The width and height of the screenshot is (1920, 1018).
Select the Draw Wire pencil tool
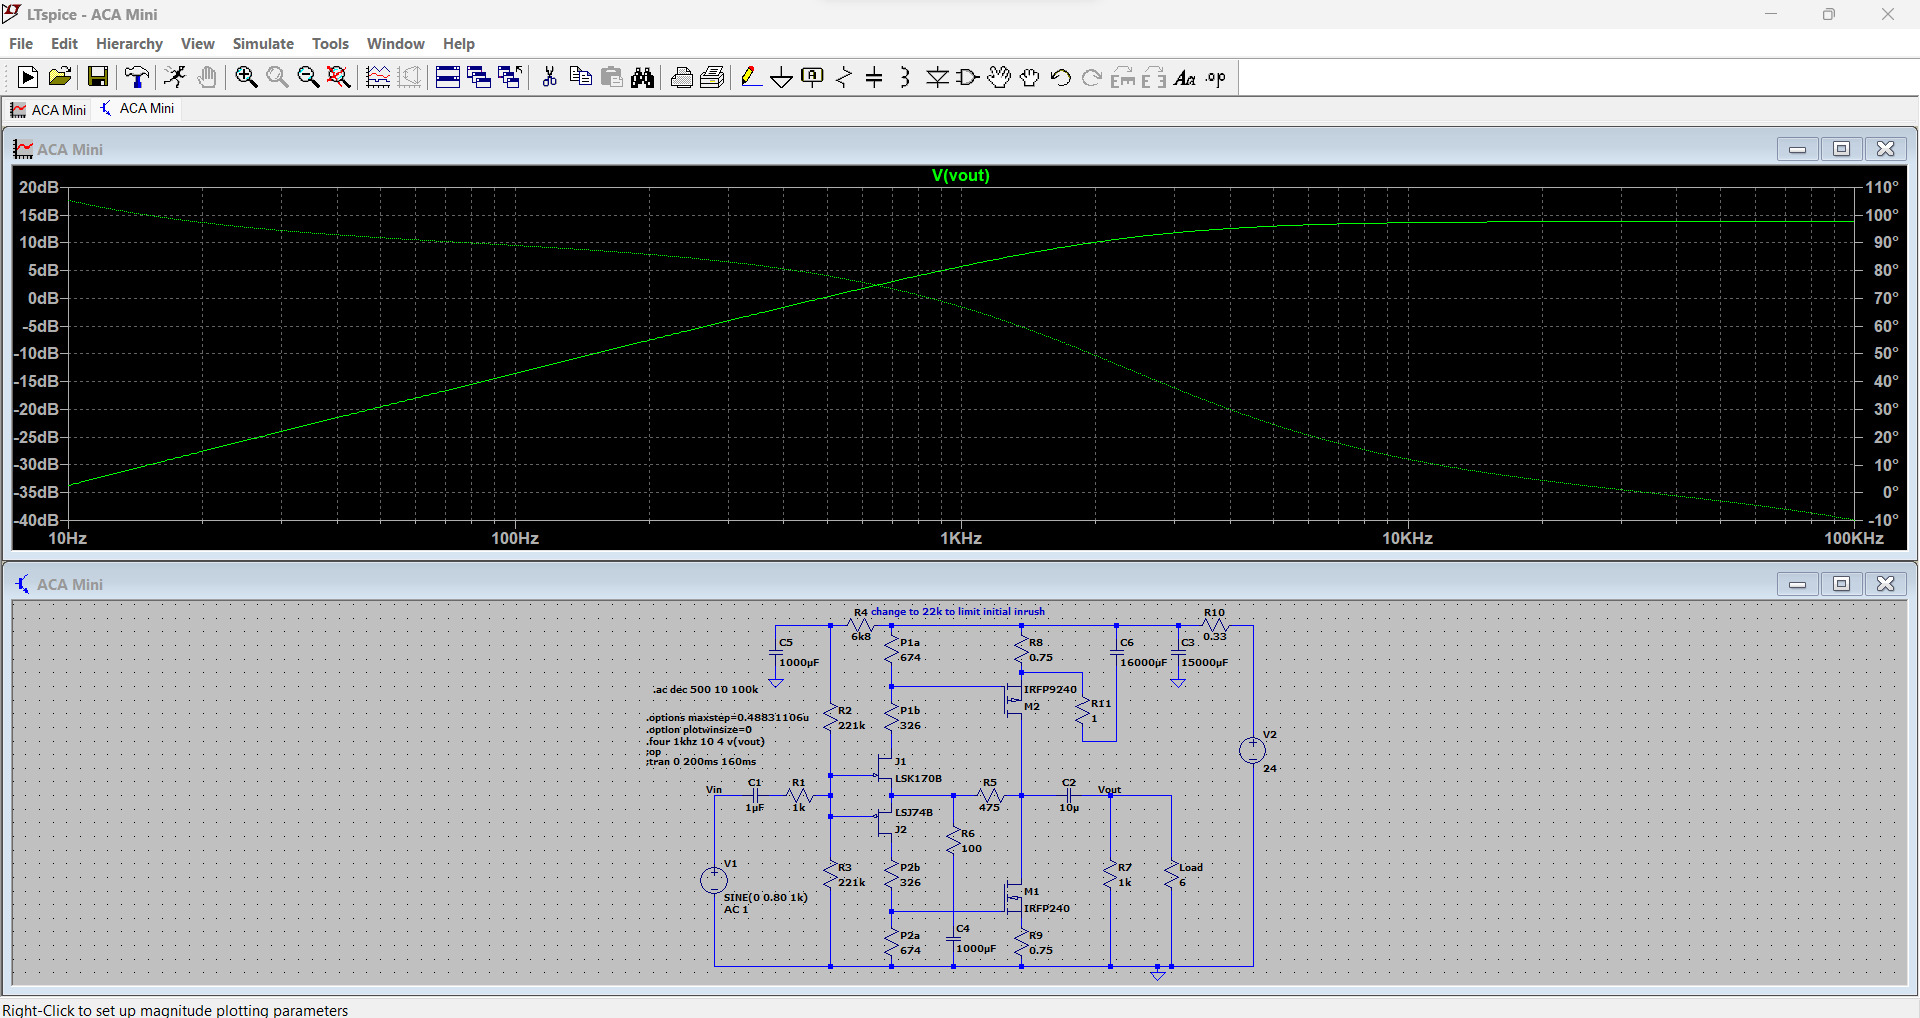click(751, 78)
